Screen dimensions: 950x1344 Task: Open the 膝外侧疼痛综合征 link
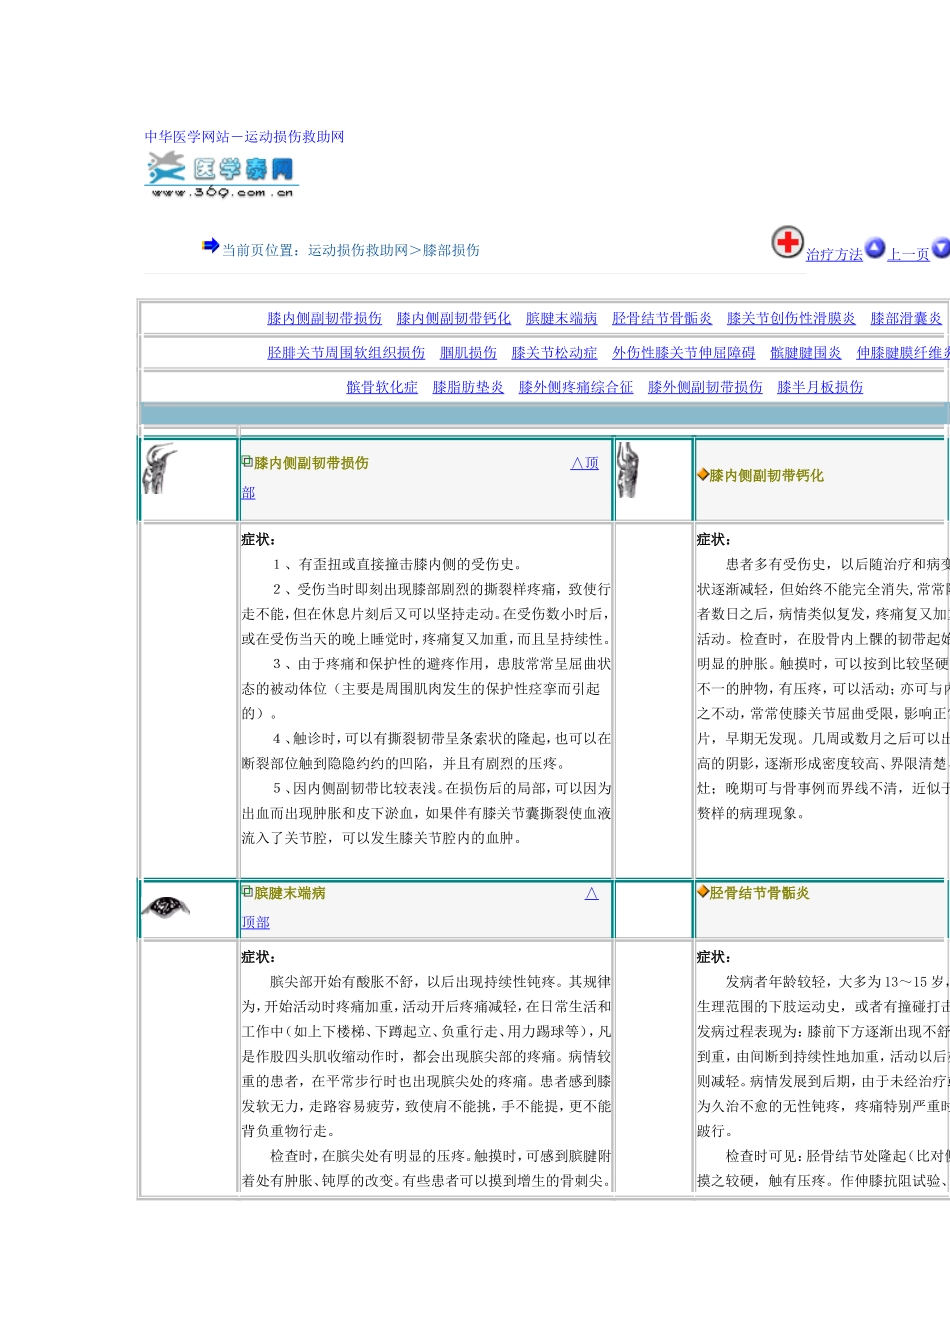point(576,388)
